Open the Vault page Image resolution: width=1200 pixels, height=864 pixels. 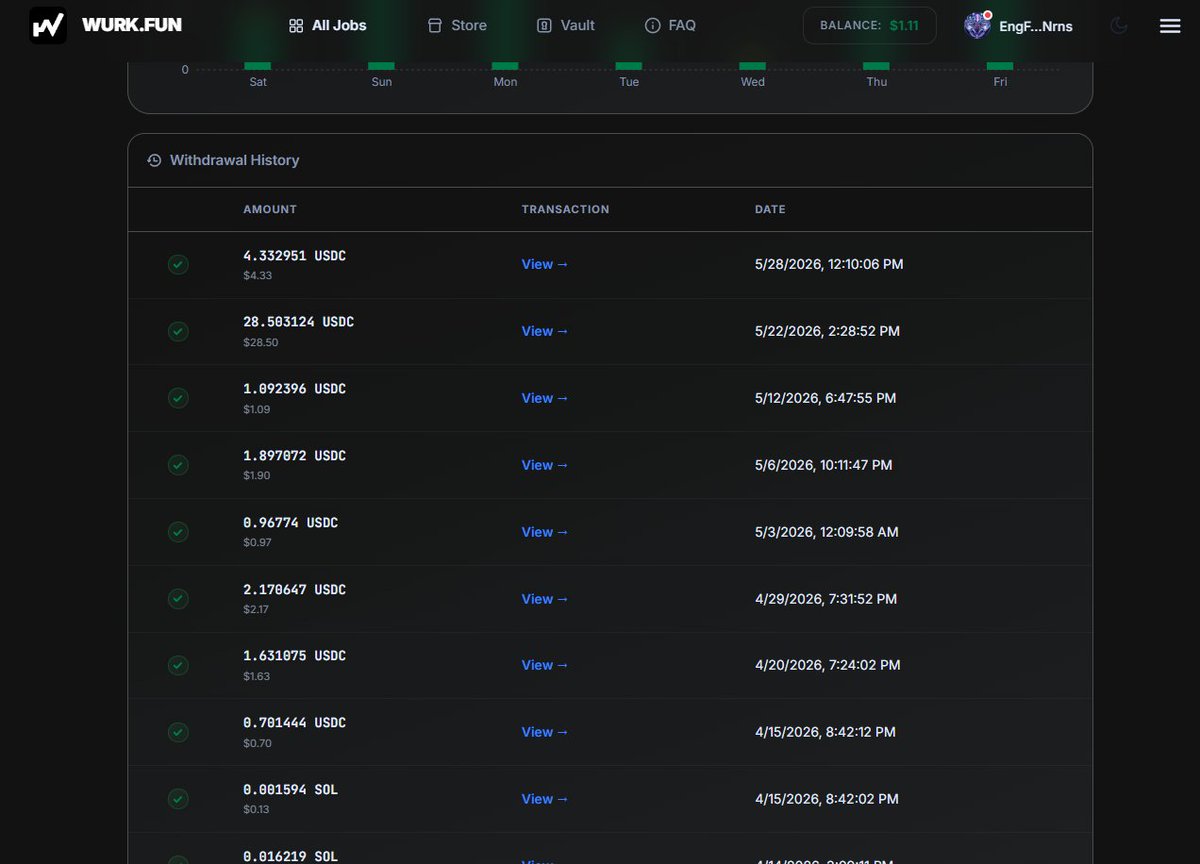point(565,25)
